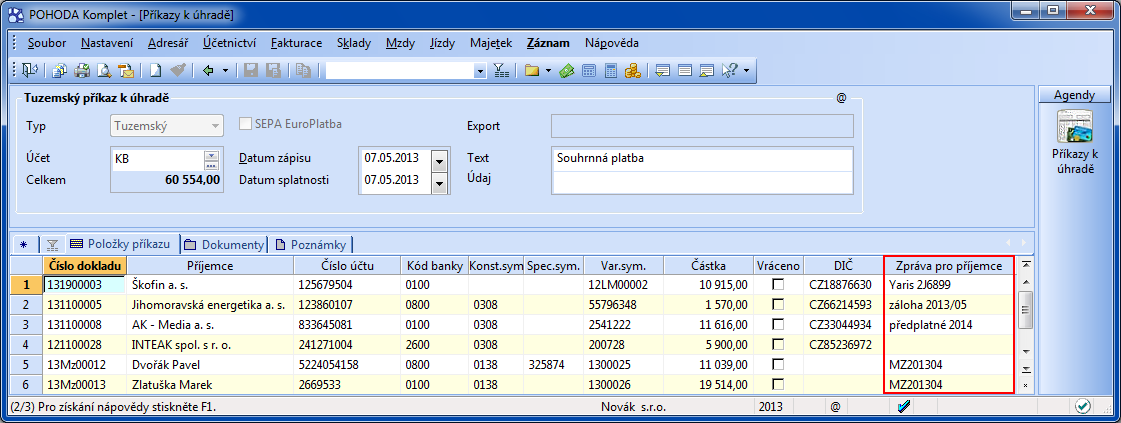Click the context help cursor question icon
Image resolution: width=1121 pixels, height=423 pixels.
click(729, 70)
